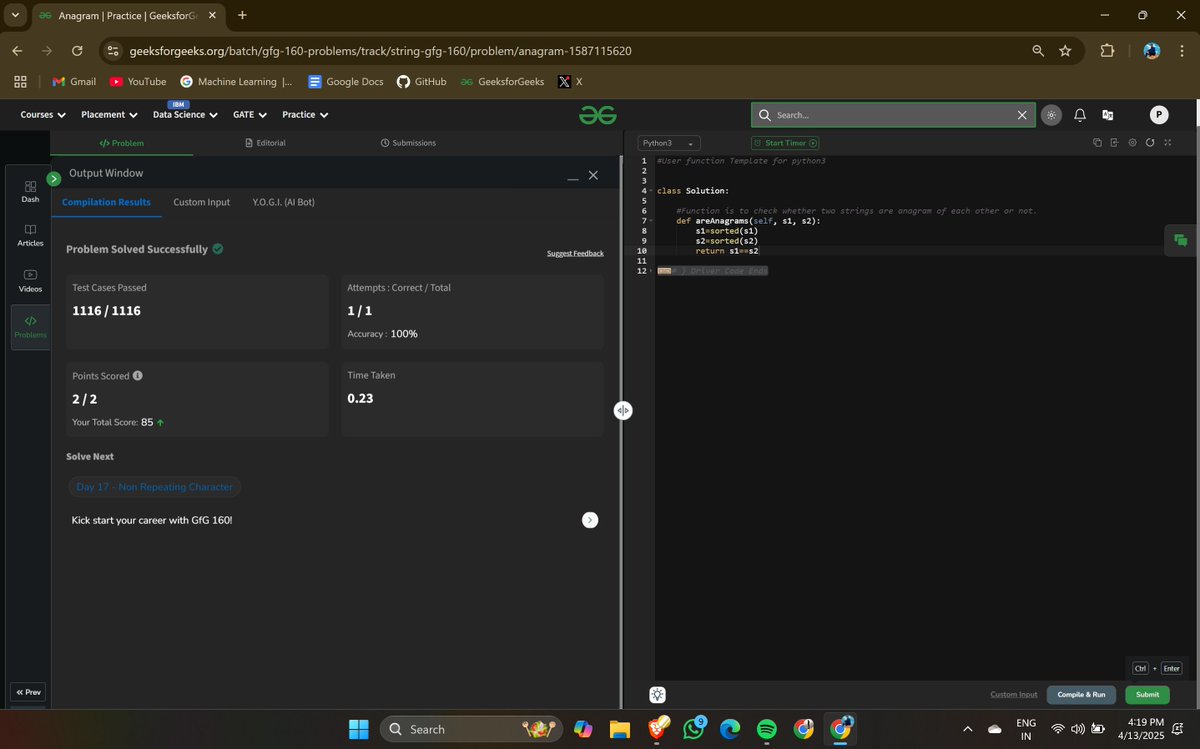Open a new browser tab
This screenshot has height=749, width=1200.
(242, 15)
